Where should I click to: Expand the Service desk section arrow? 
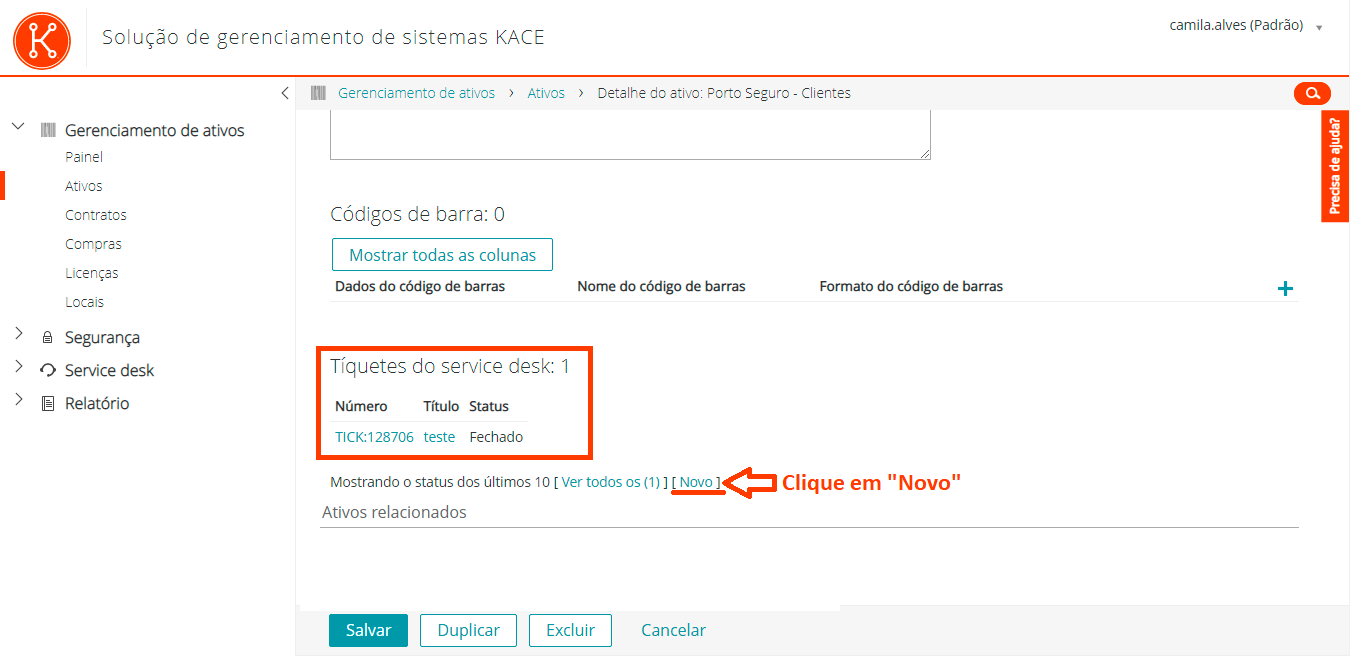[x=18, y=367]
